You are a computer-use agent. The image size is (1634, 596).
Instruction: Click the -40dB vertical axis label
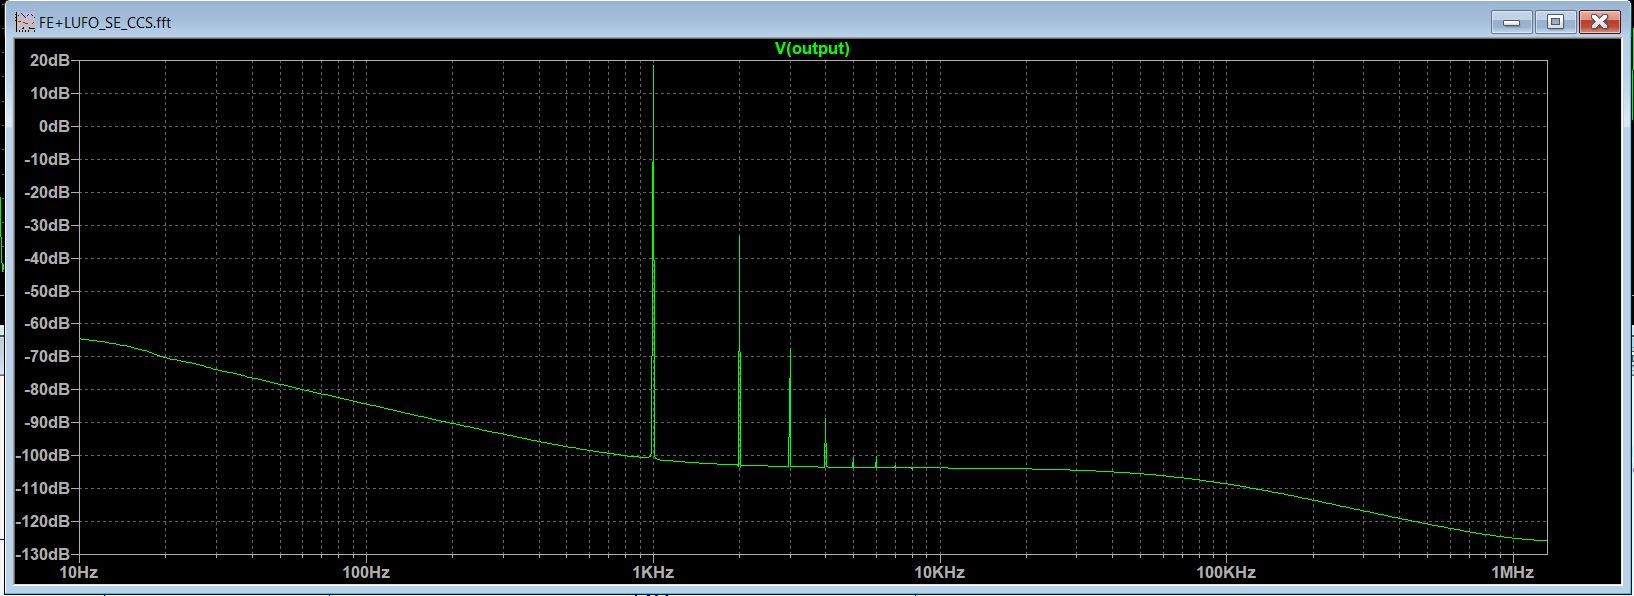pos(47,258)
